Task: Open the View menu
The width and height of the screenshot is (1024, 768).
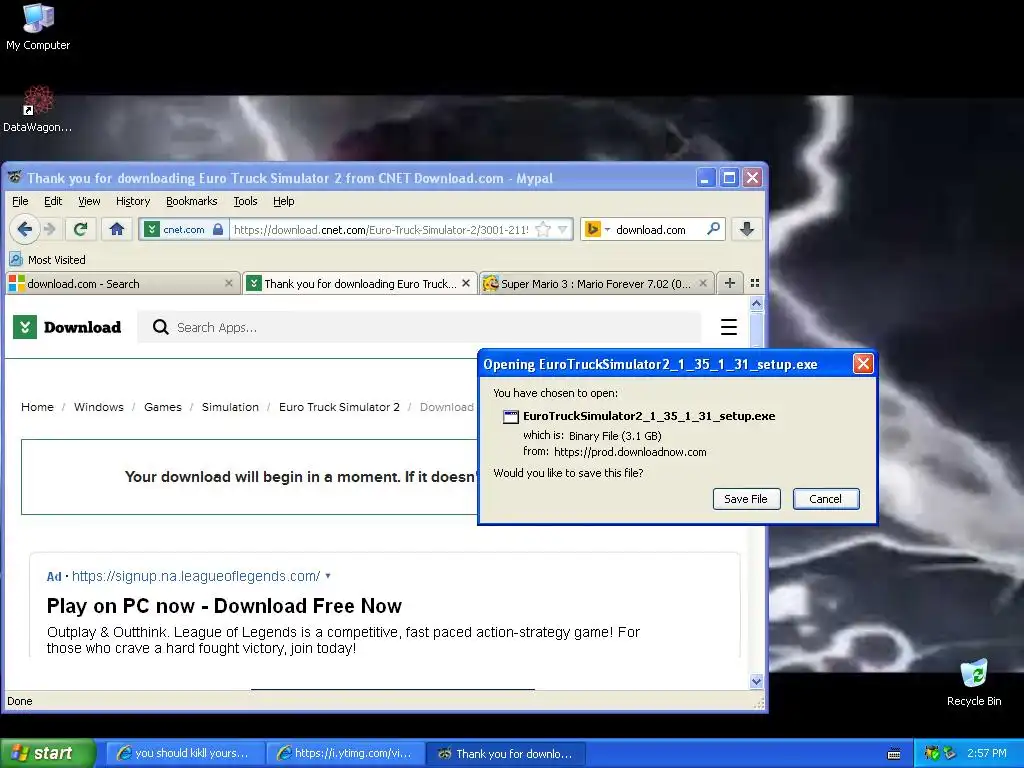Action: coord(89,201)
